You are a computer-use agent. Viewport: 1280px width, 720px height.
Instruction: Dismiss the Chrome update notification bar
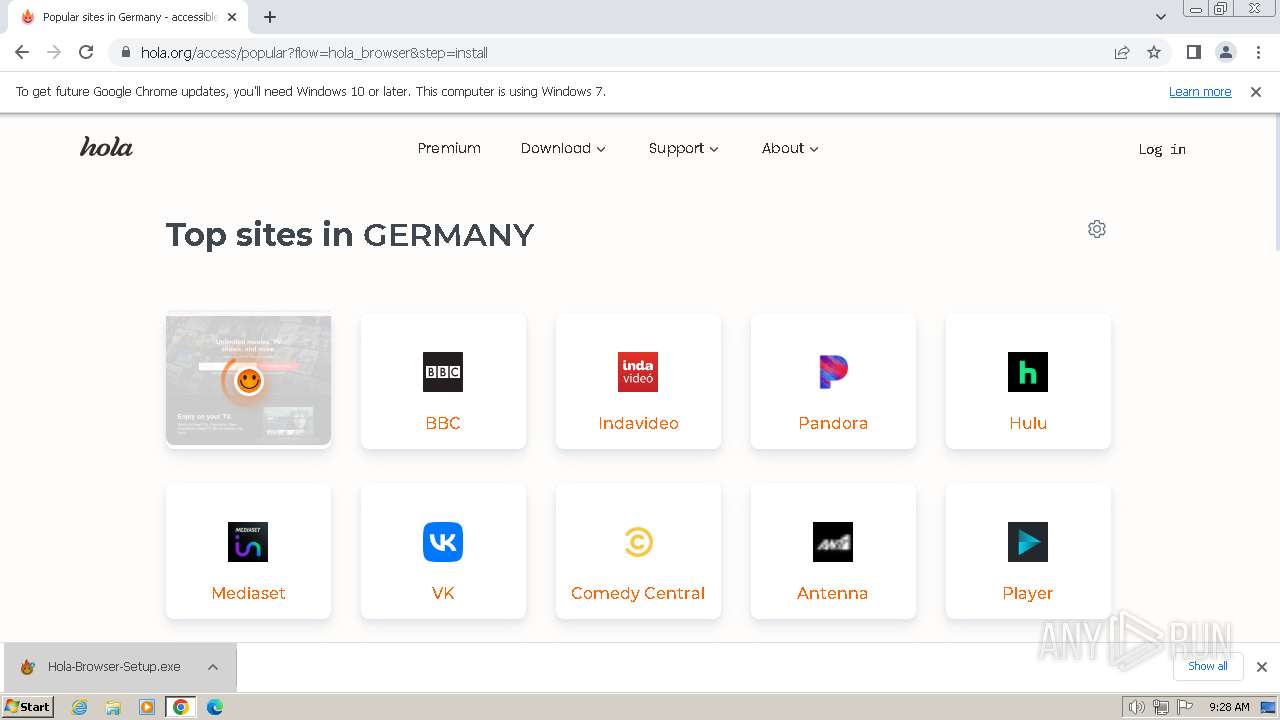[x=1256, y=91]
